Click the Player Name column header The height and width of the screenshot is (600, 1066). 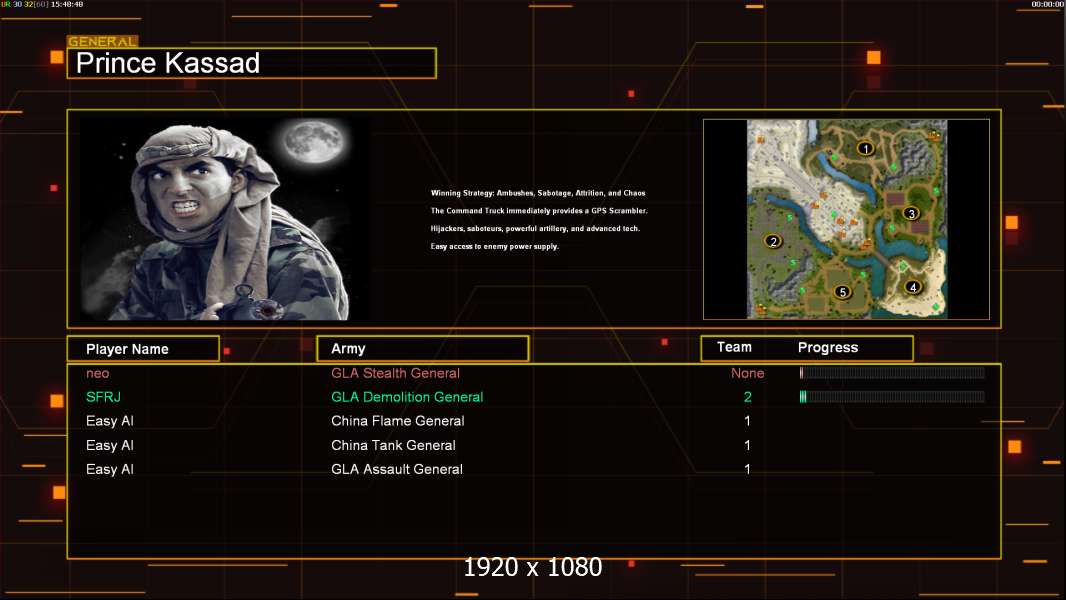pos(143,349)
